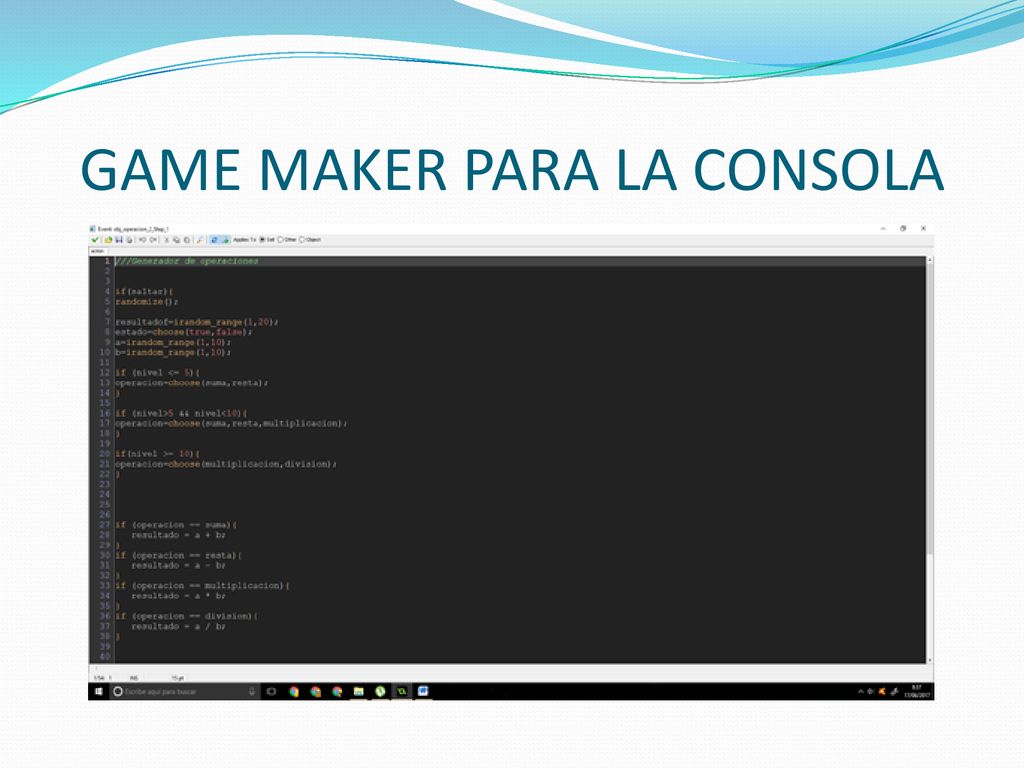
Task: Click the cut scissors icon
Action: (167, 240)
